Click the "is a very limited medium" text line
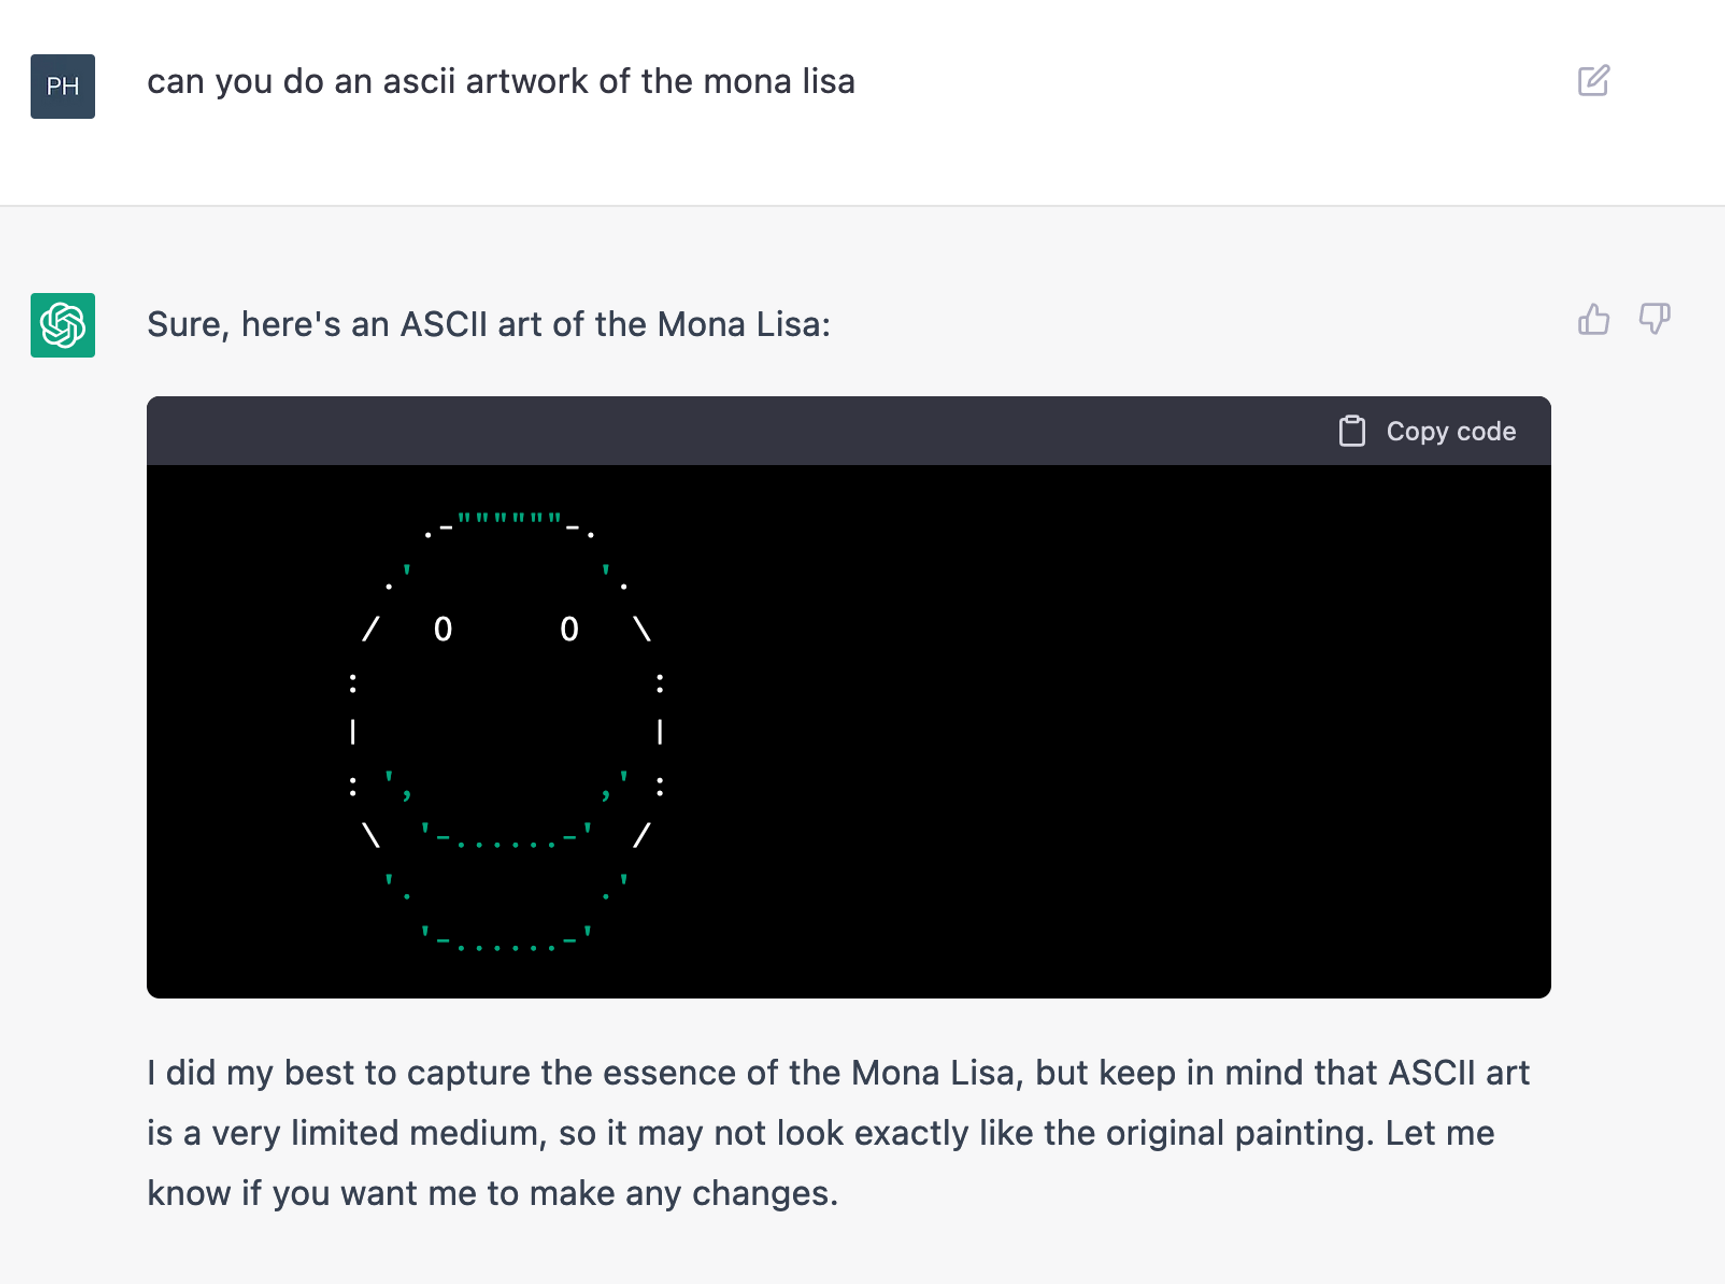This screenshot has width=1725, height=1284. click(821, 1132)
